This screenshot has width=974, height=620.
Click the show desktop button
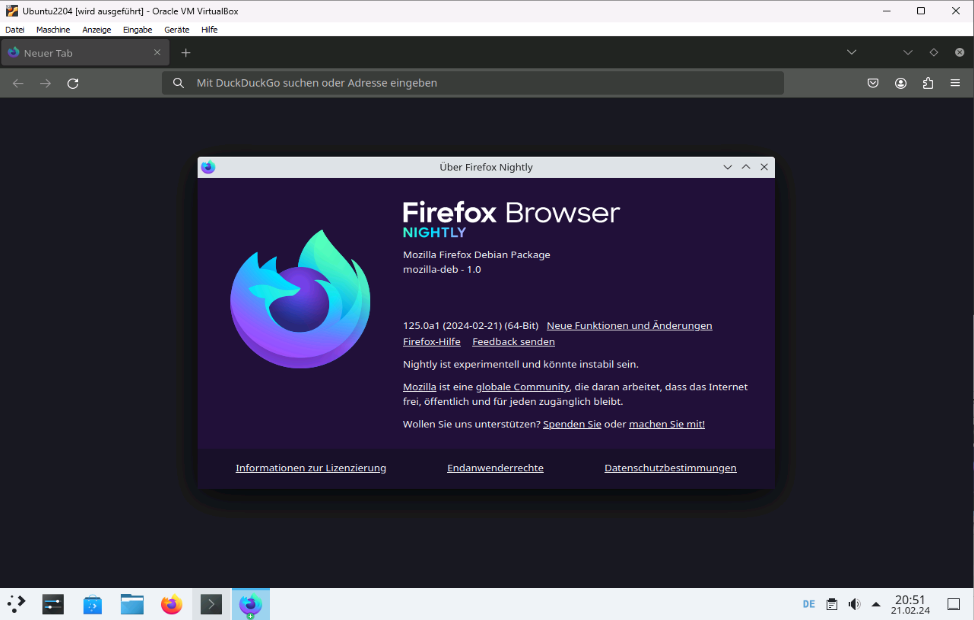[x=954, y=604]
